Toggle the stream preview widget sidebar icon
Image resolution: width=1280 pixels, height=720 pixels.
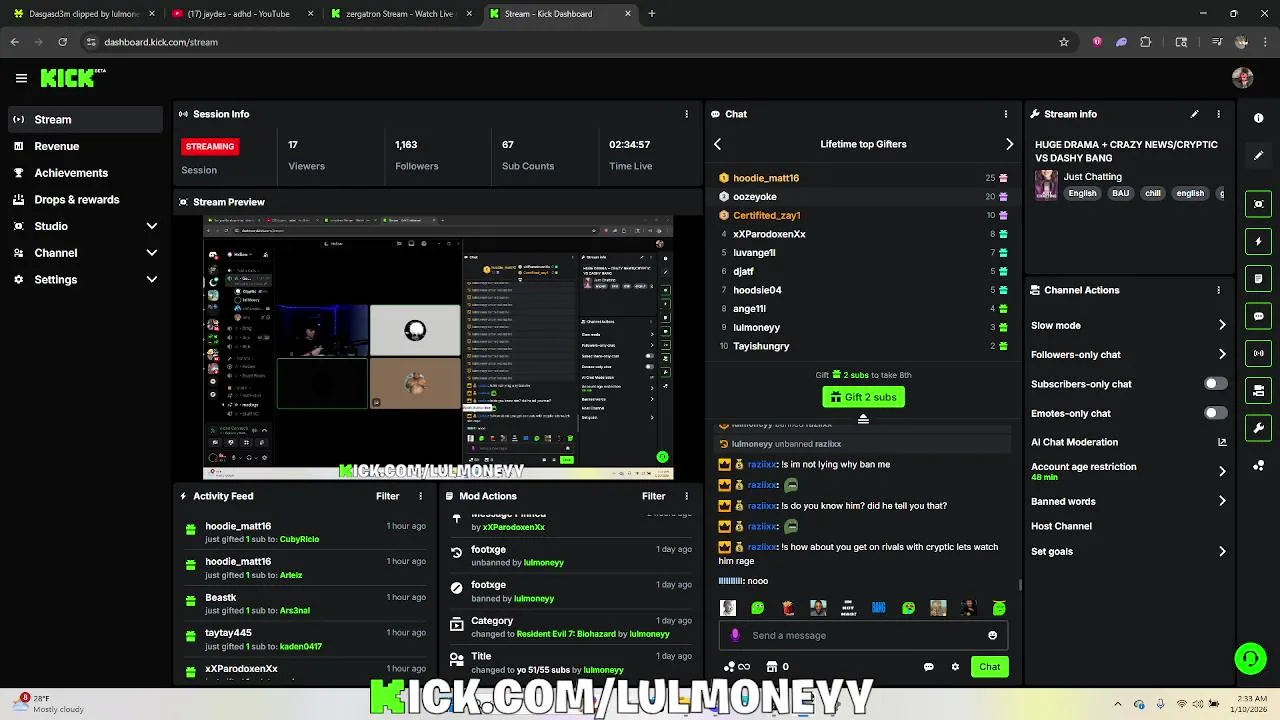[x=1259, y=204]
